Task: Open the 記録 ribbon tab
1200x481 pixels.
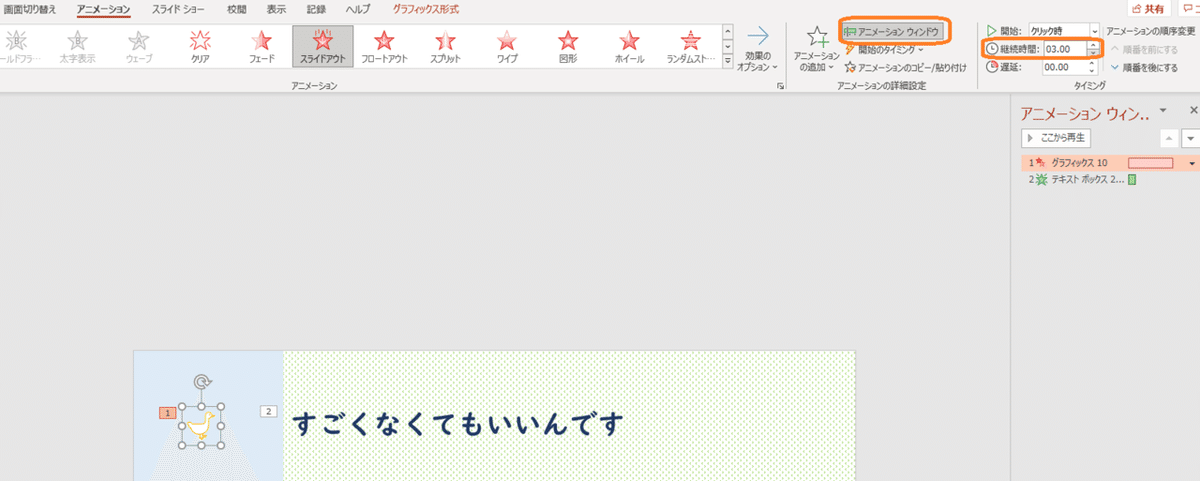Action: pos(316,9)
